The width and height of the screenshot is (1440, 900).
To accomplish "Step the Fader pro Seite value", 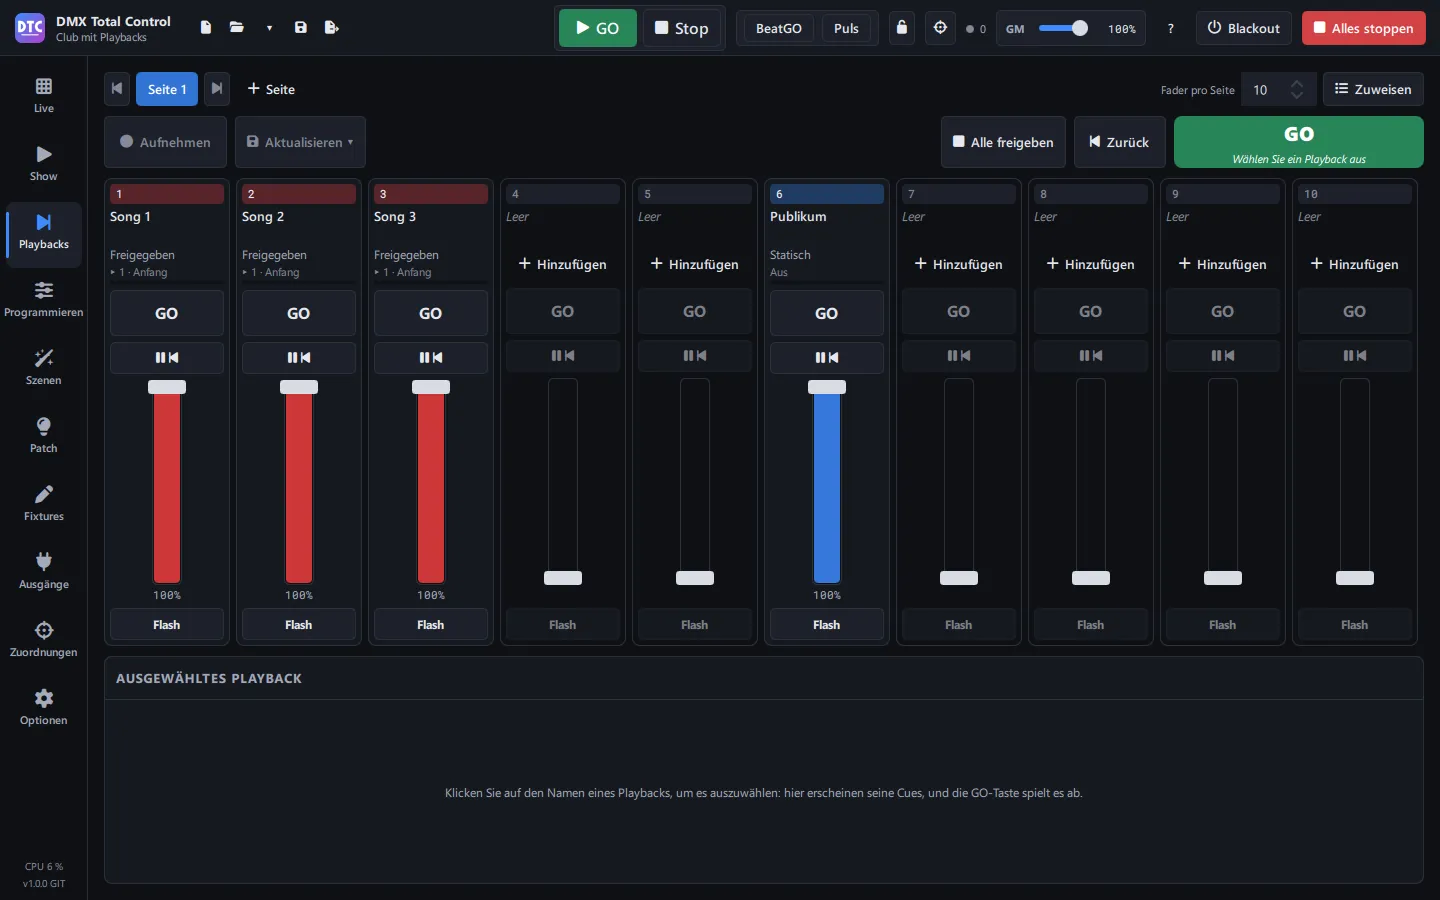I will click(1297, 90).
